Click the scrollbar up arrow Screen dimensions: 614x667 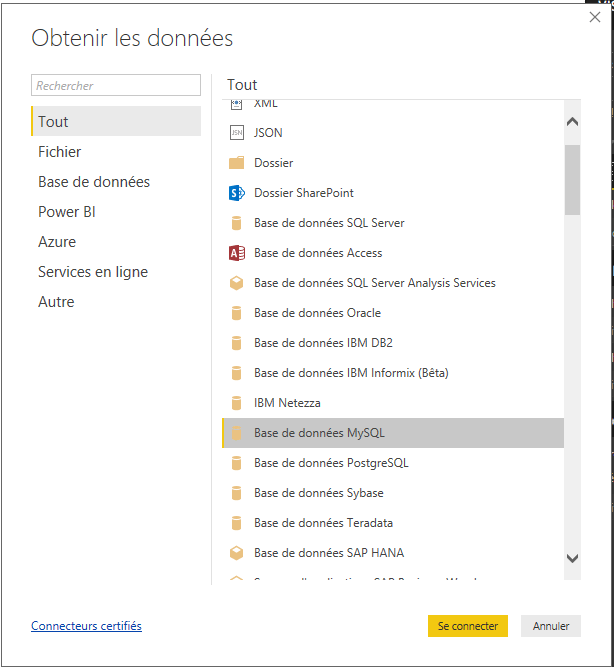572,122
